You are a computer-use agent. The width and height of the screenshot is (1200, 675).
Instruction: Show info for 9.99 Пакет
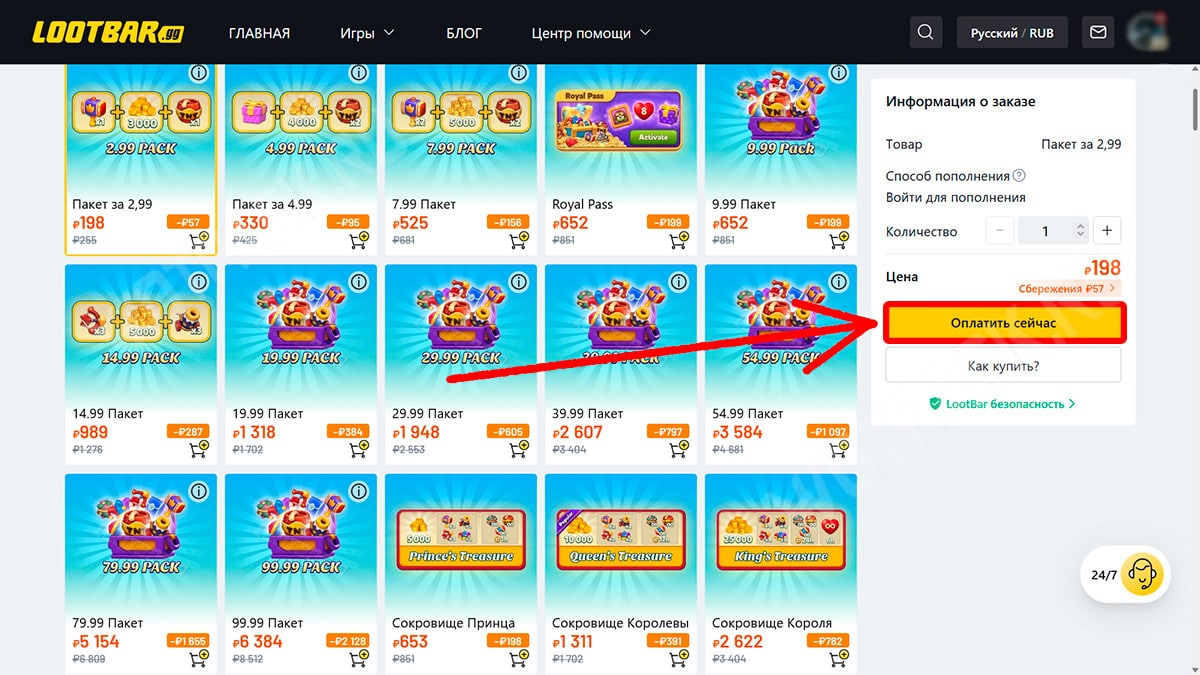(838, 73)
